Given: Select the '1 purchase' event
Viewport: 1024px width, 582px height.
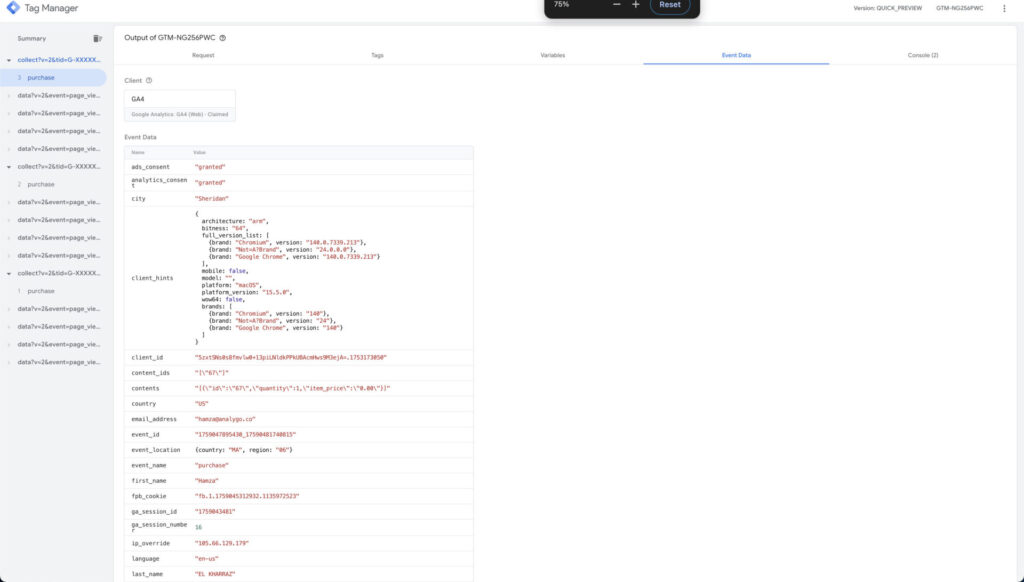Looking at the screenshot, I should [40, 291].
